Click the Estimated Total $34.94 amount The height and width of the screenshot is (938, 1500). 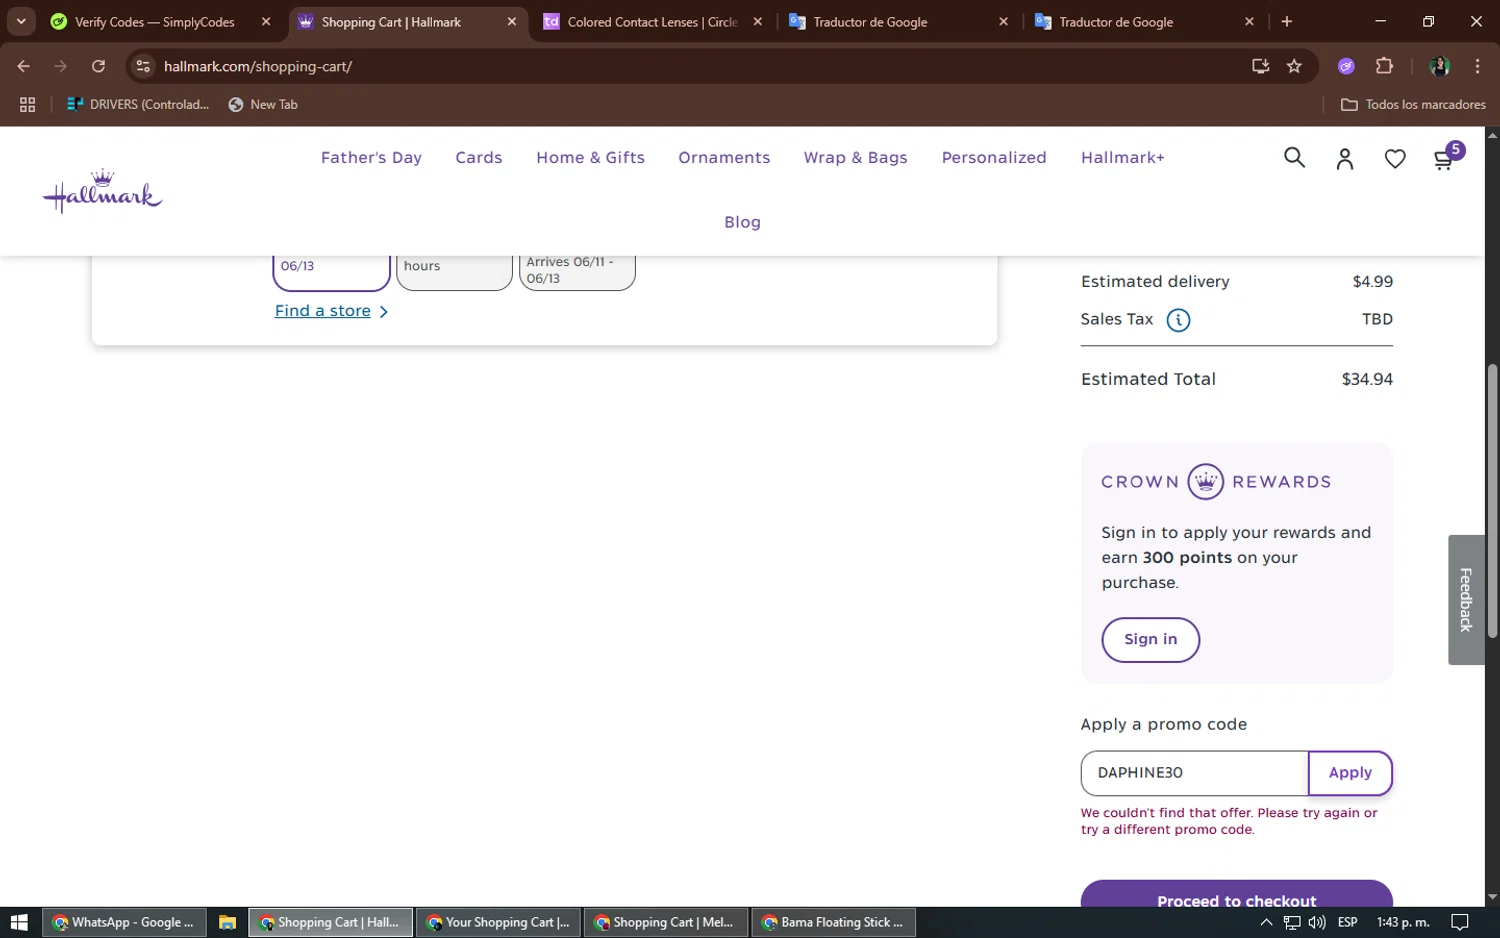1367,379
